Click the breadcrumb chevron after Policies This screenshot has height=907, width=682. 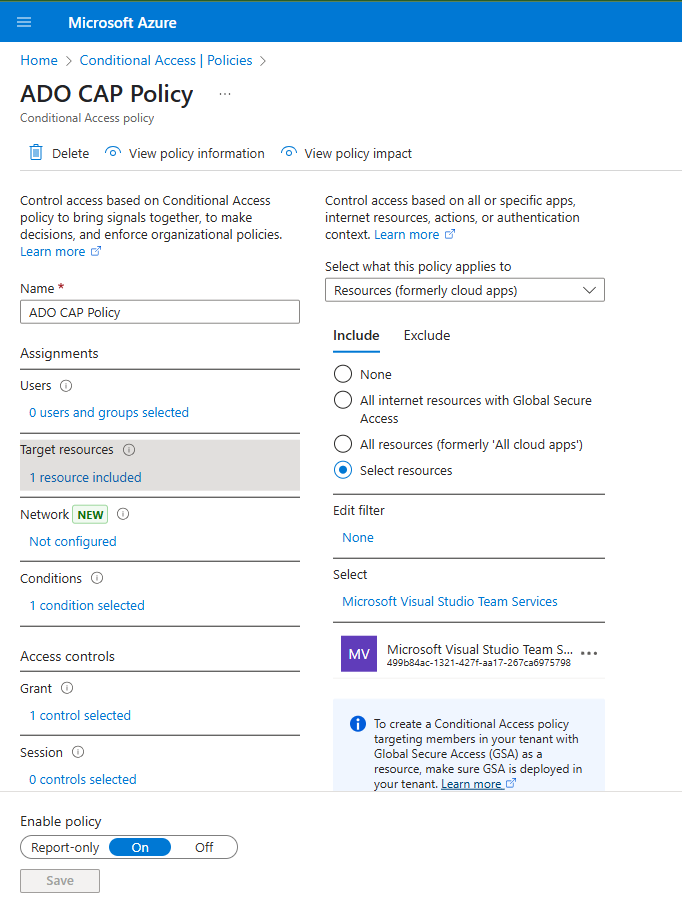pyautogui.click(x=262, y=60)
